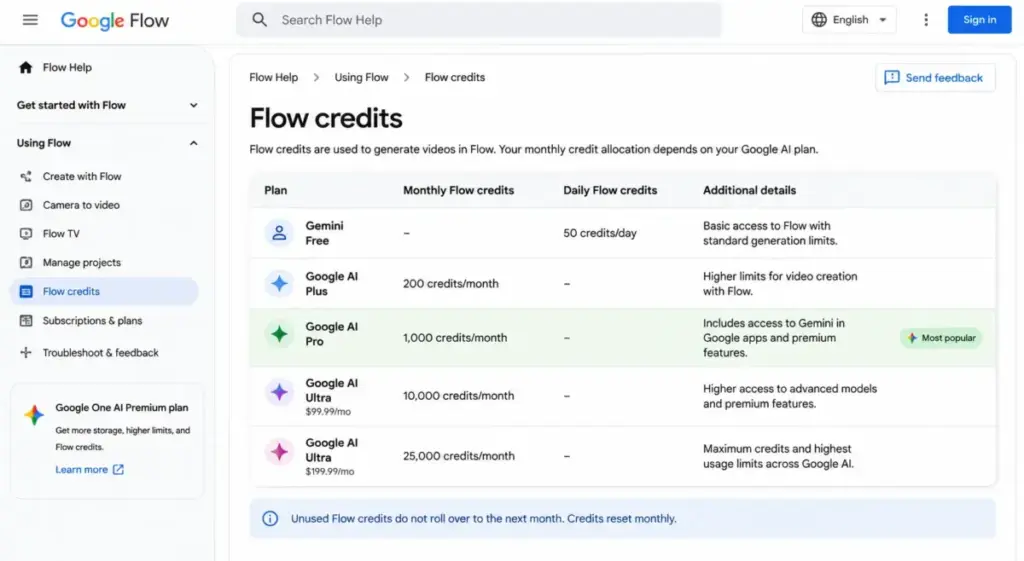Click the Additional details column header
This screenshot has width=1024, height=561.
point(749,191)
